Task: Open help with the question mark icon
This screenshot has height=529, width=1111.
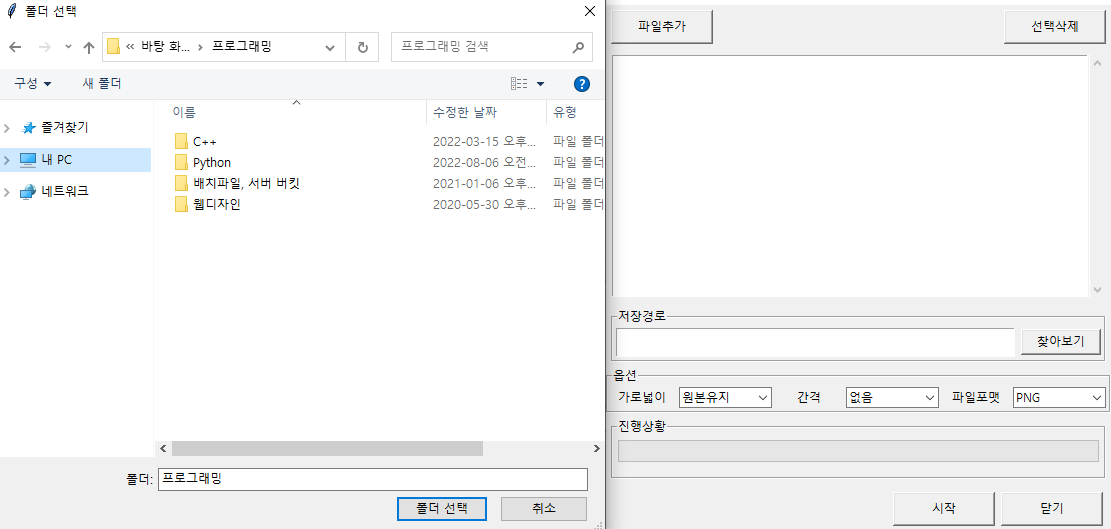Action: [x=582, y=84]
